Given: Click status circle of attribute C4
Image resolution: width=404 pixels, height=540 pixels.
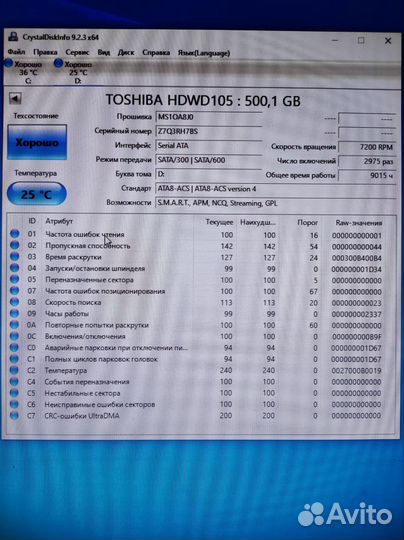Looking at the screenshot, I should pos(14,381).
